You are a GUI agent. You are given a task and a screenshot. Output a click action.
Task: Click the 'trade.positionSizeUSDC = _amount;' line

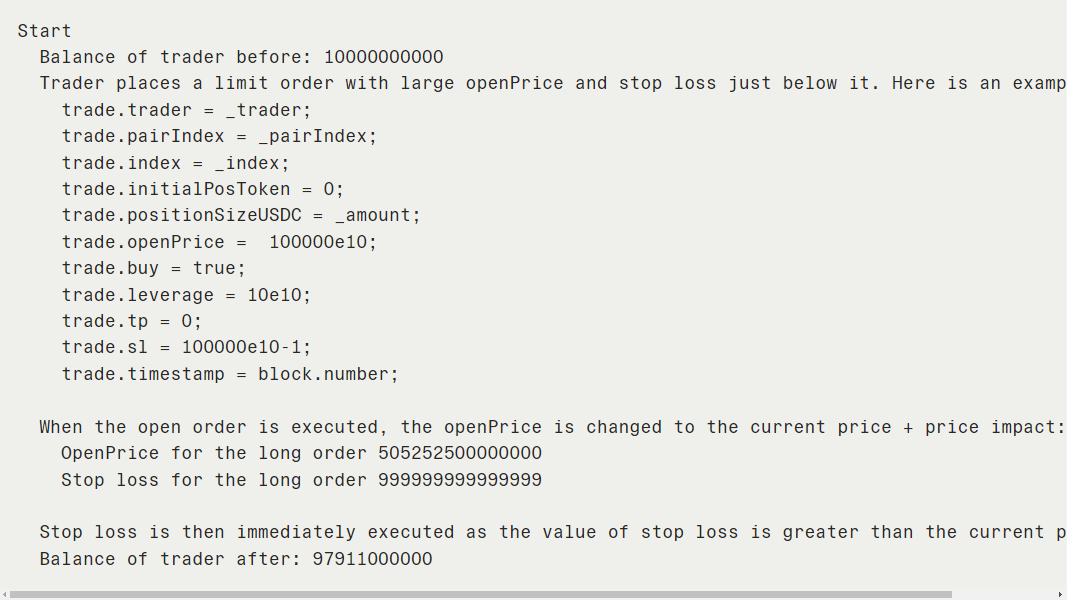(x=242, y=216)
